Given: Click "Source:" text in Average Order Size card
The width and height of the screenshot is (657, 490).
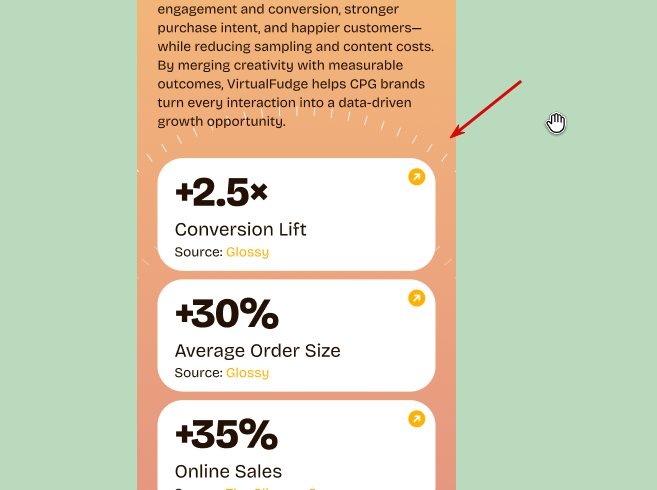Looking at the screenshot, I should point(199,373).
